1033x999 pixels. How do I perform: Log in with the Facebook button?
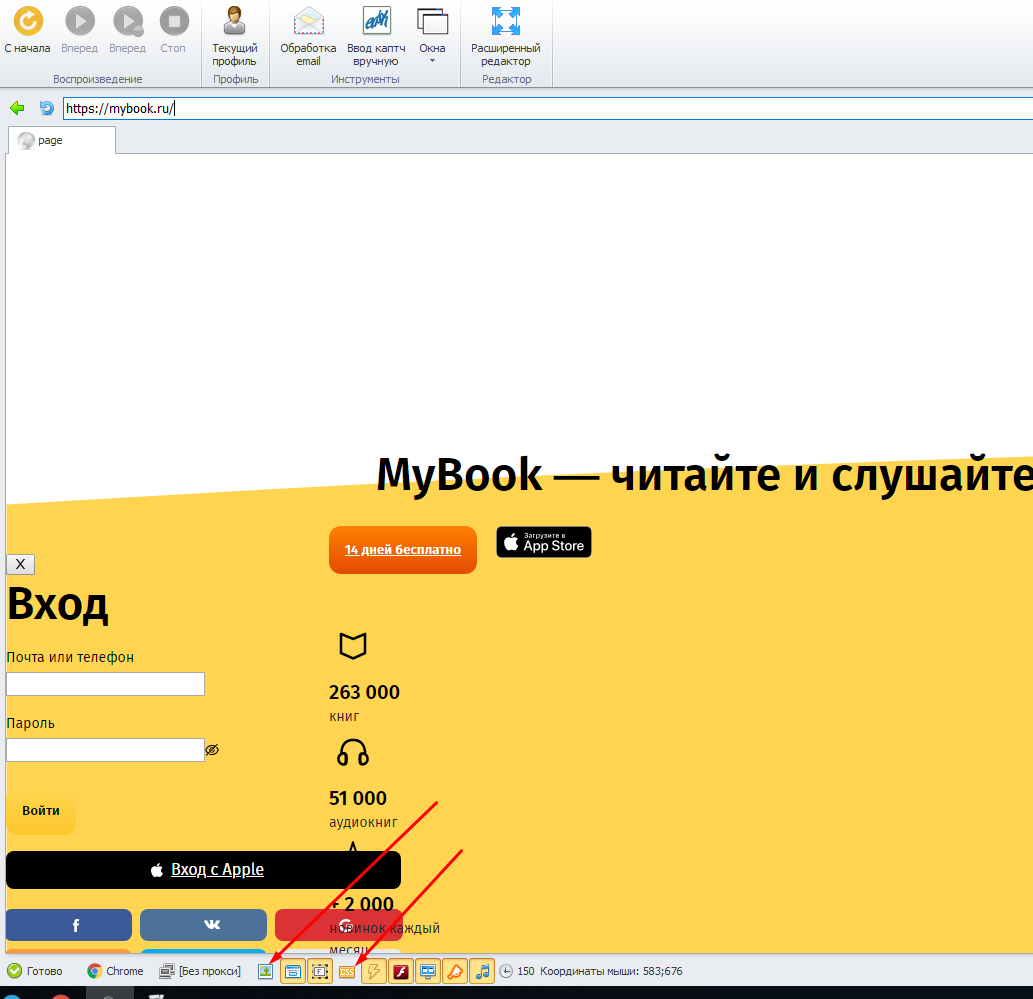(x=69, y=925)
